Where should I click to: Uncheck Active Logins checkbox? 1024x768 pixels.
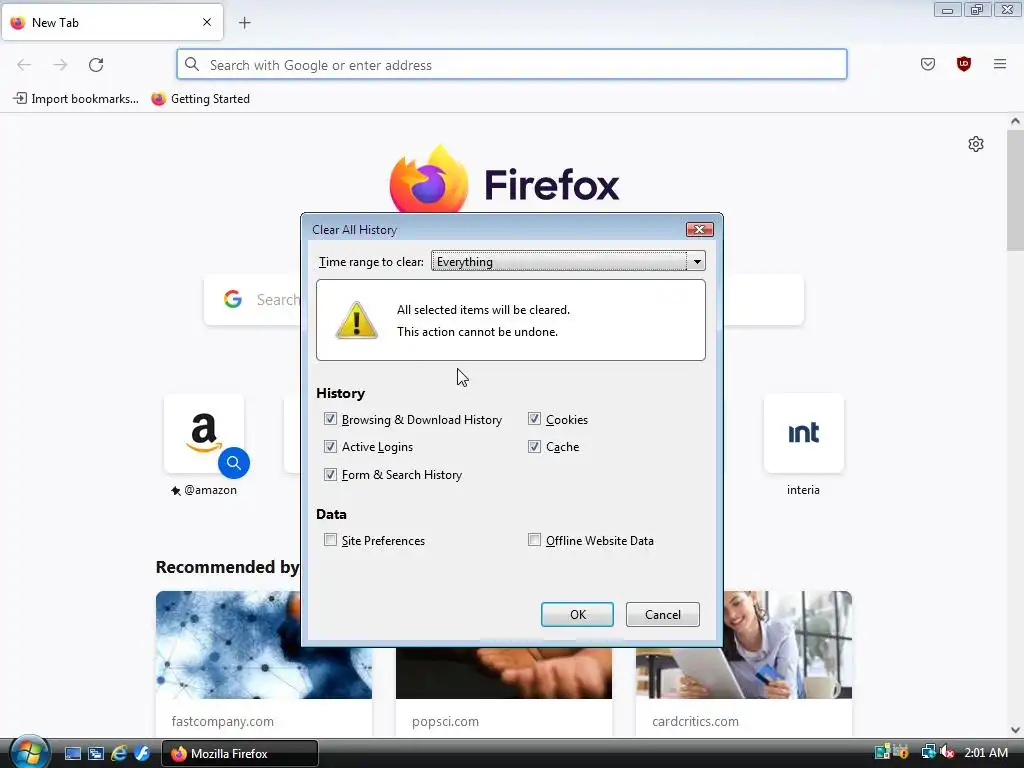[330, 446]
